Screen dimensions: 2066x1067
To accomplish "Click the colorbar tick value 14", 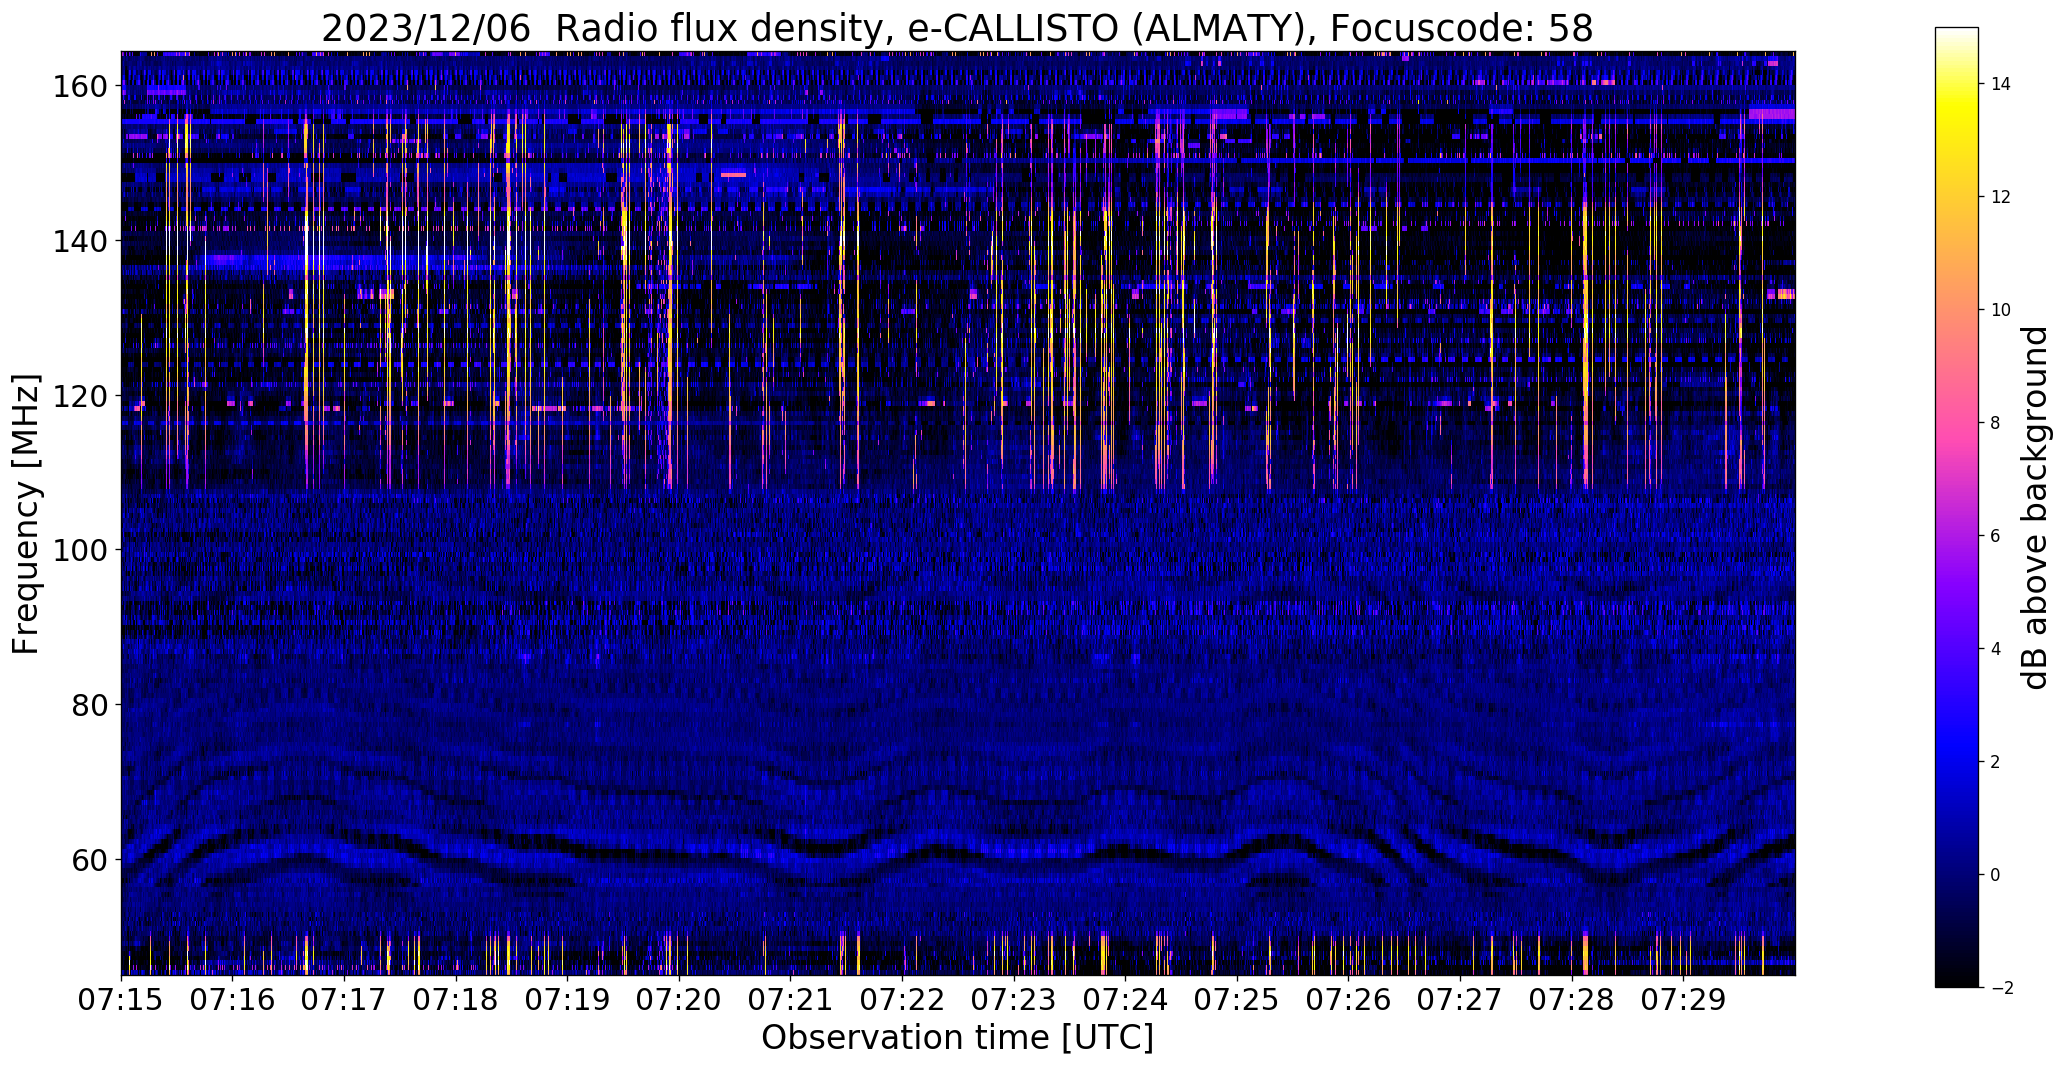I will click(x=2001, y=84).
